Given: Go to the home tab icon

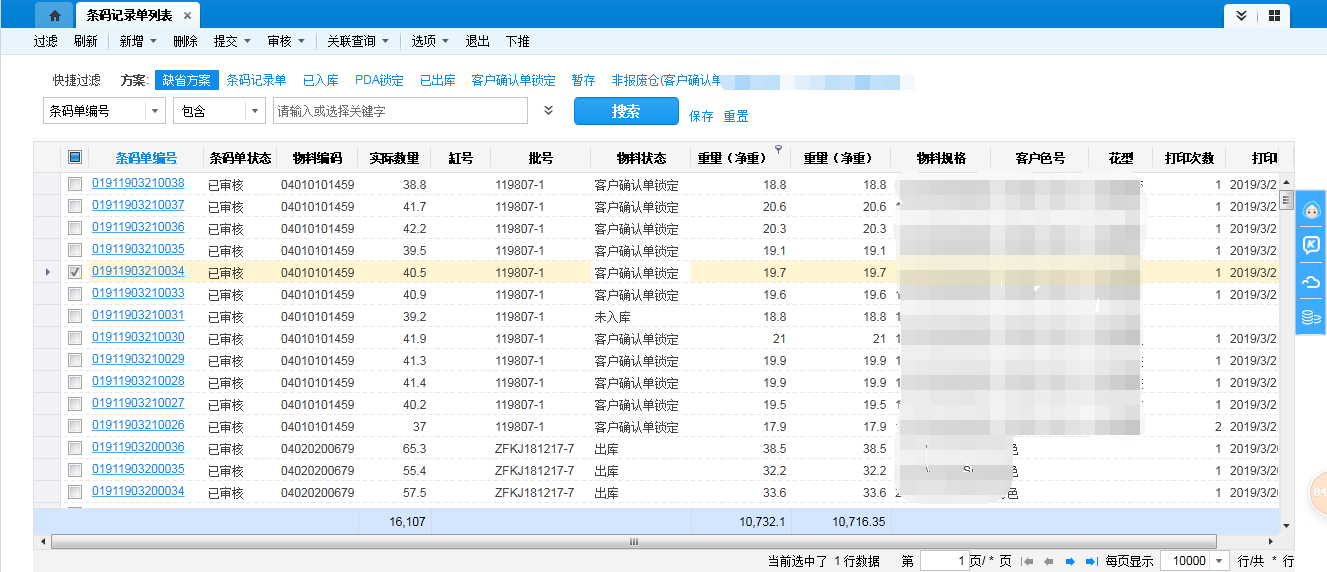Looking at the screenshot, I should (54, 16).
